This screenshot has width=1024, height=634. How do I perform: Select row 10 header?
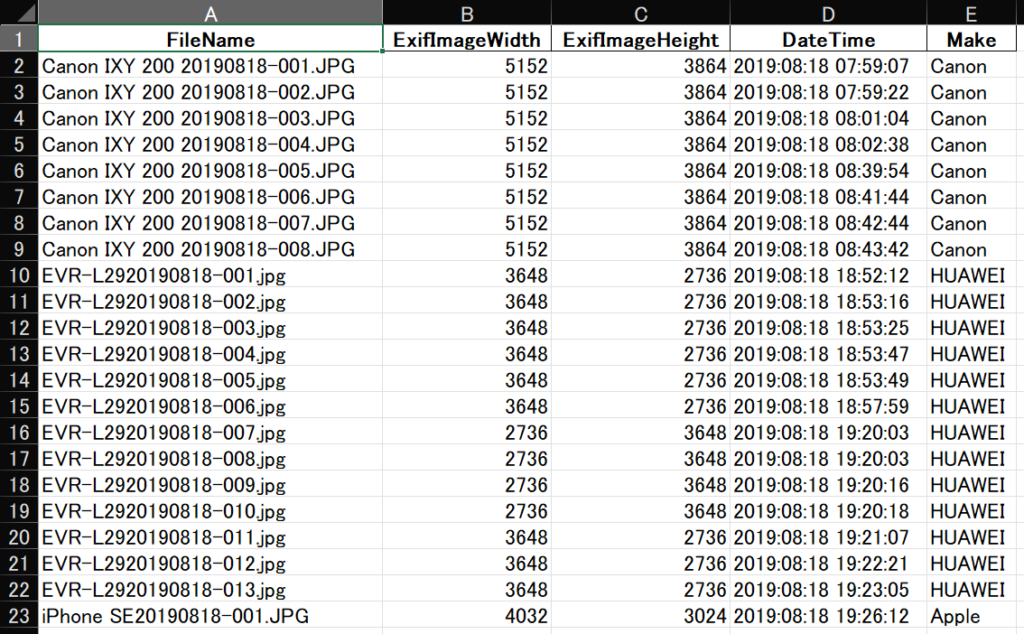(19, 275)
